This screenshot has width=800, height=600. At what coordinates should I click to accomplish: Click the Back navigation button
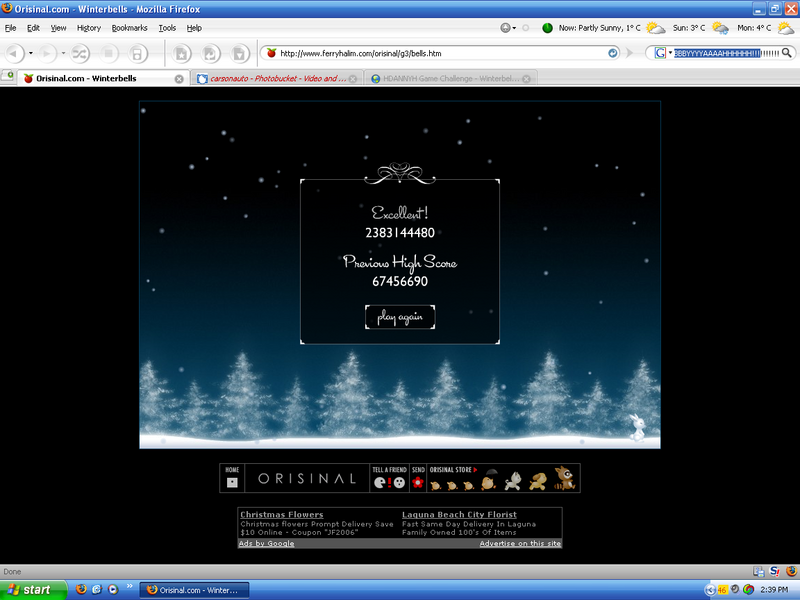tap(14, 53)
